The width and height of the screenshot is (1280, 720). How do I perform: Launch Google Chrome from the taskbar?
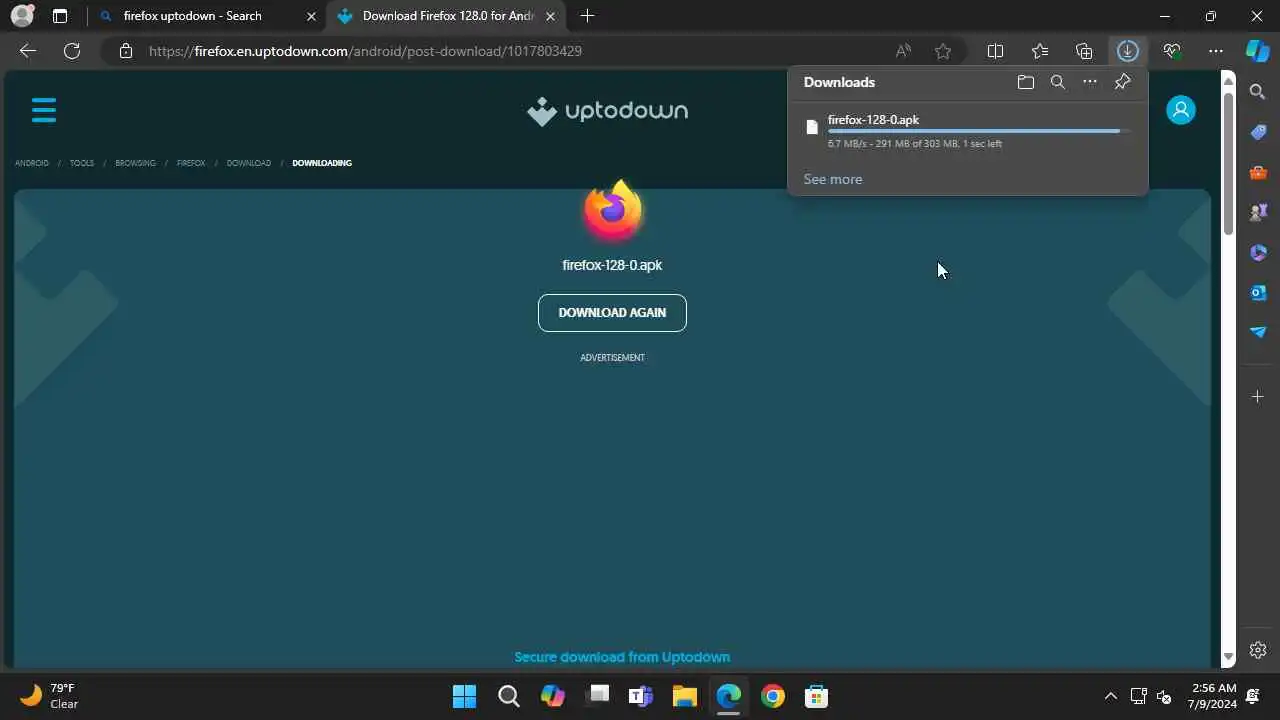coord(772,696)
